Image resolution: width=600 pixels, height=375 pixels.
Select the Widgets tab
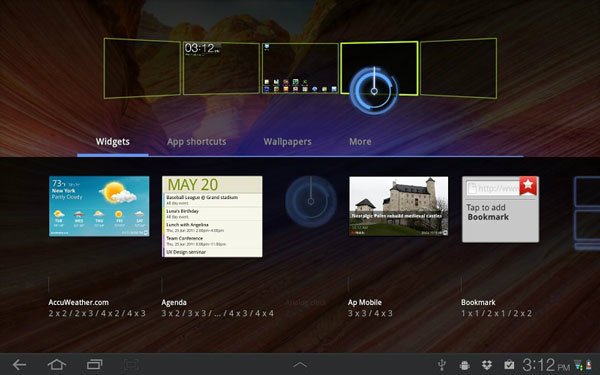click(112, 142)
